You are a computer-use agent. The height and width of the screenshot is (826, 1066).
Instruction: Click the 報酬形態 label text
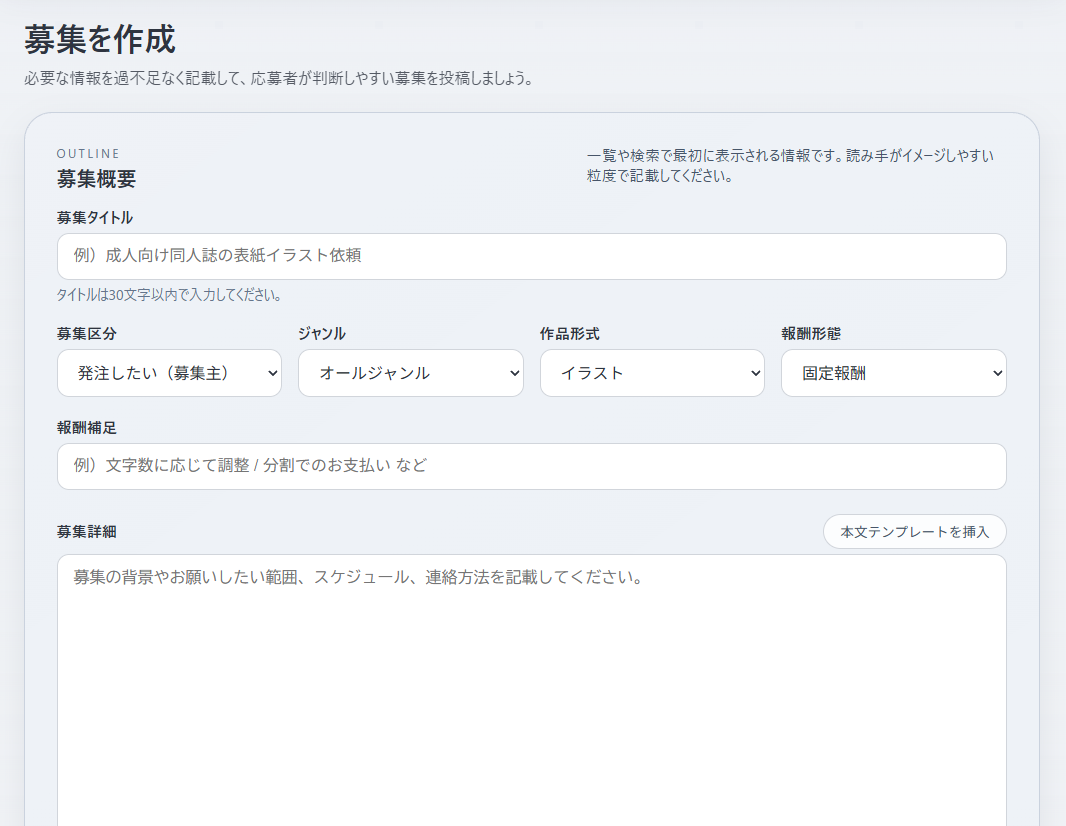811,334
